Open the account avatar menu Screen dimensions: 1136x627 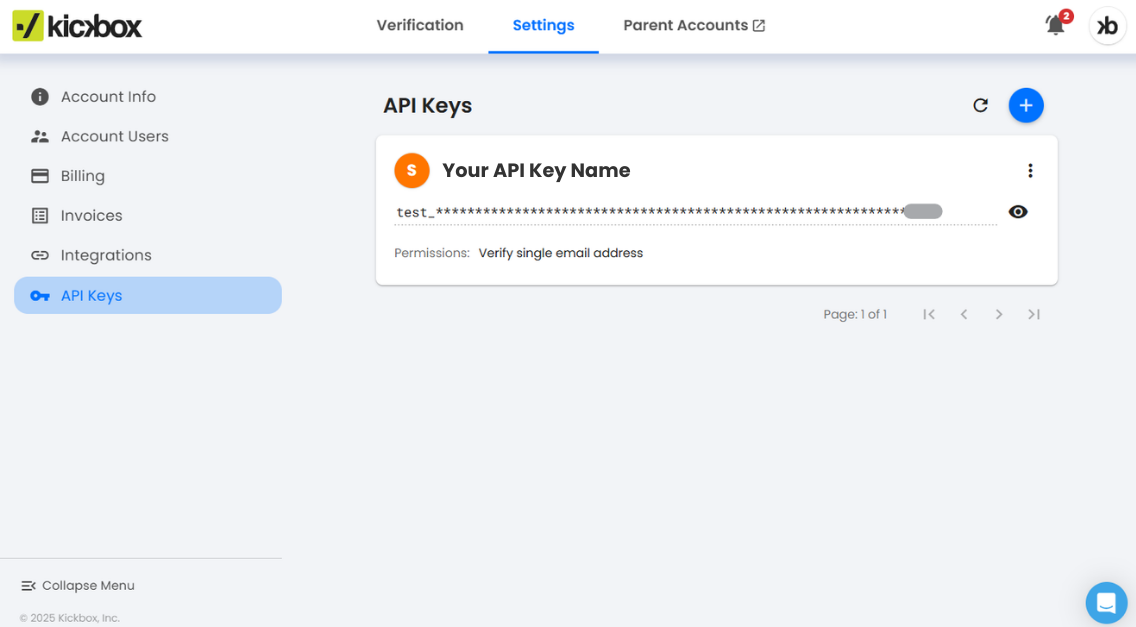(1107, 26)
